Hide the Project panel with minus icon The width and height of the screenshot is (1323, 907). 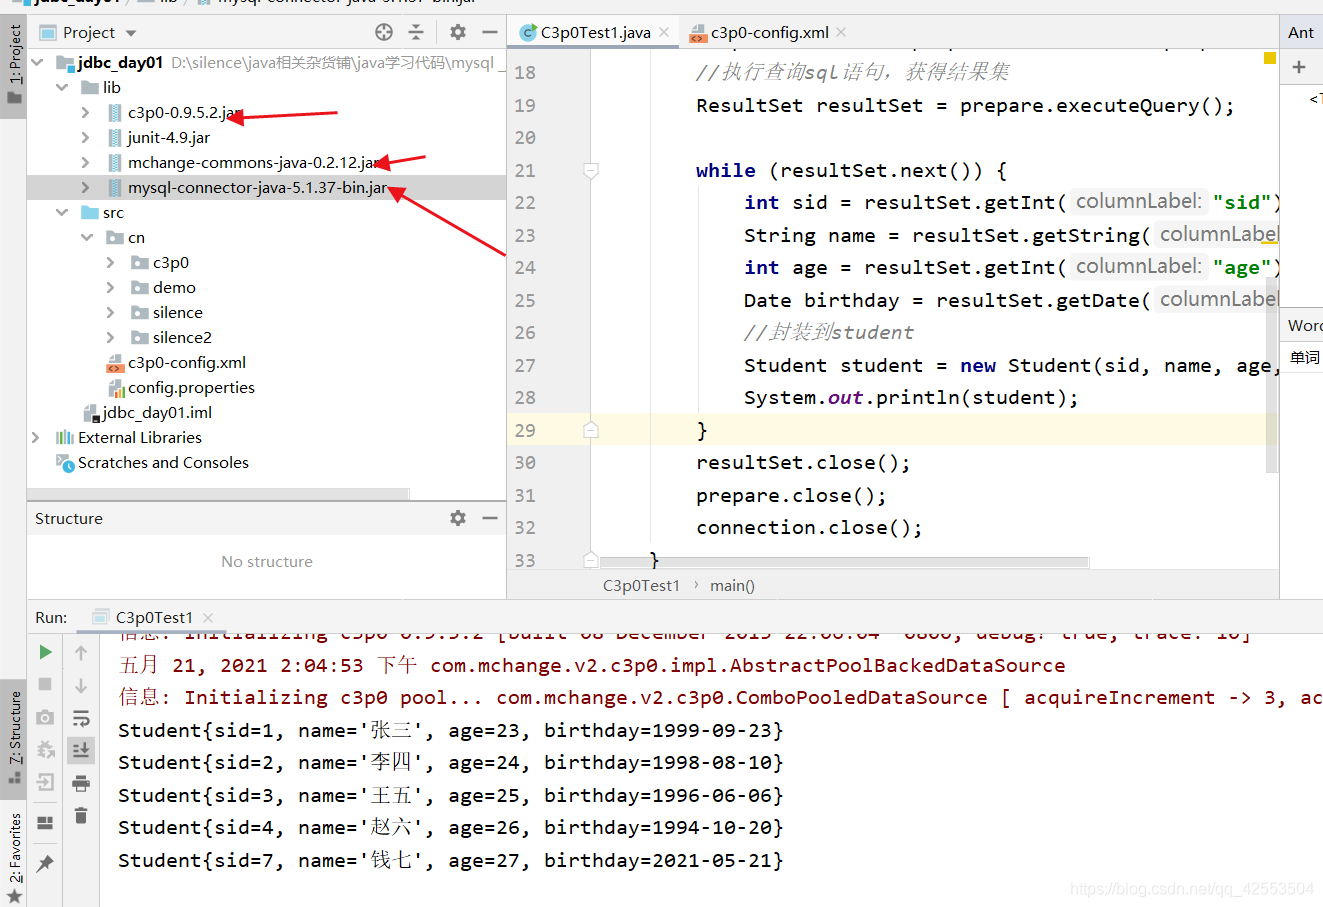pyautogui.click(x=489, y=32)
